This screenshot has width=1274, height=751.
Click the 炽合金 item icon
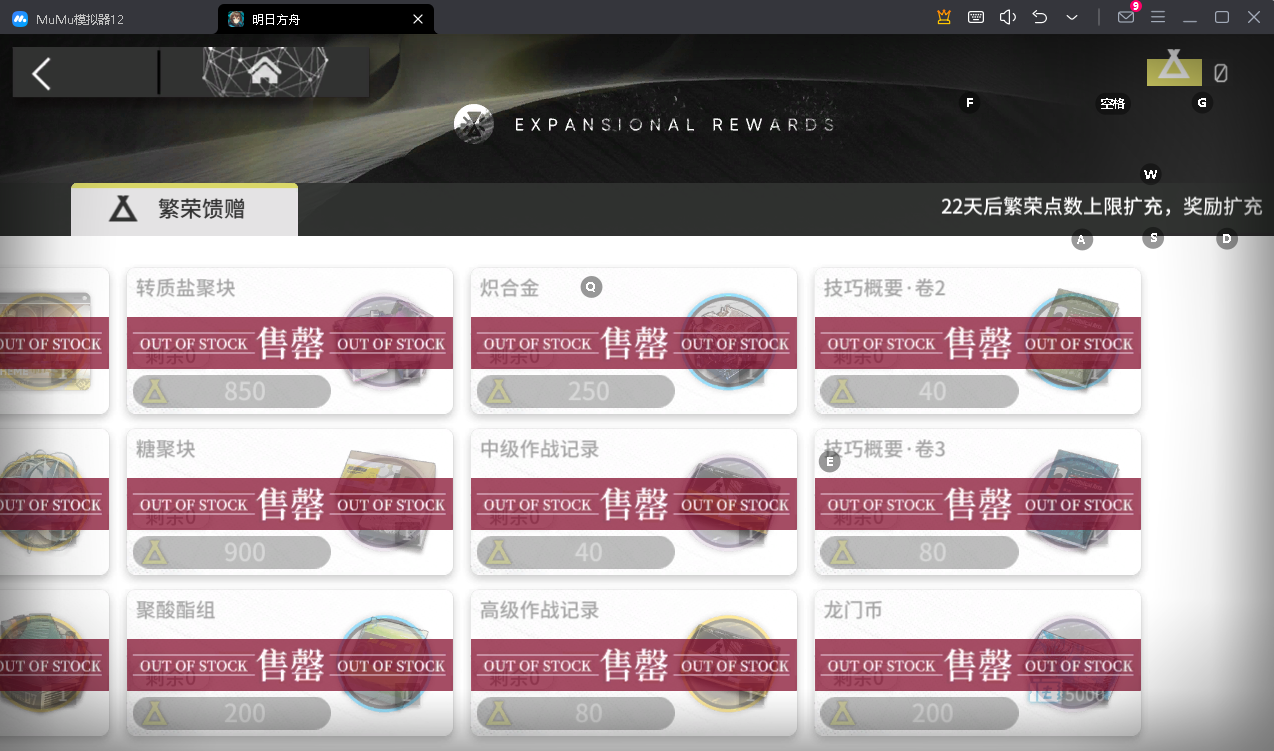(729, 341)
